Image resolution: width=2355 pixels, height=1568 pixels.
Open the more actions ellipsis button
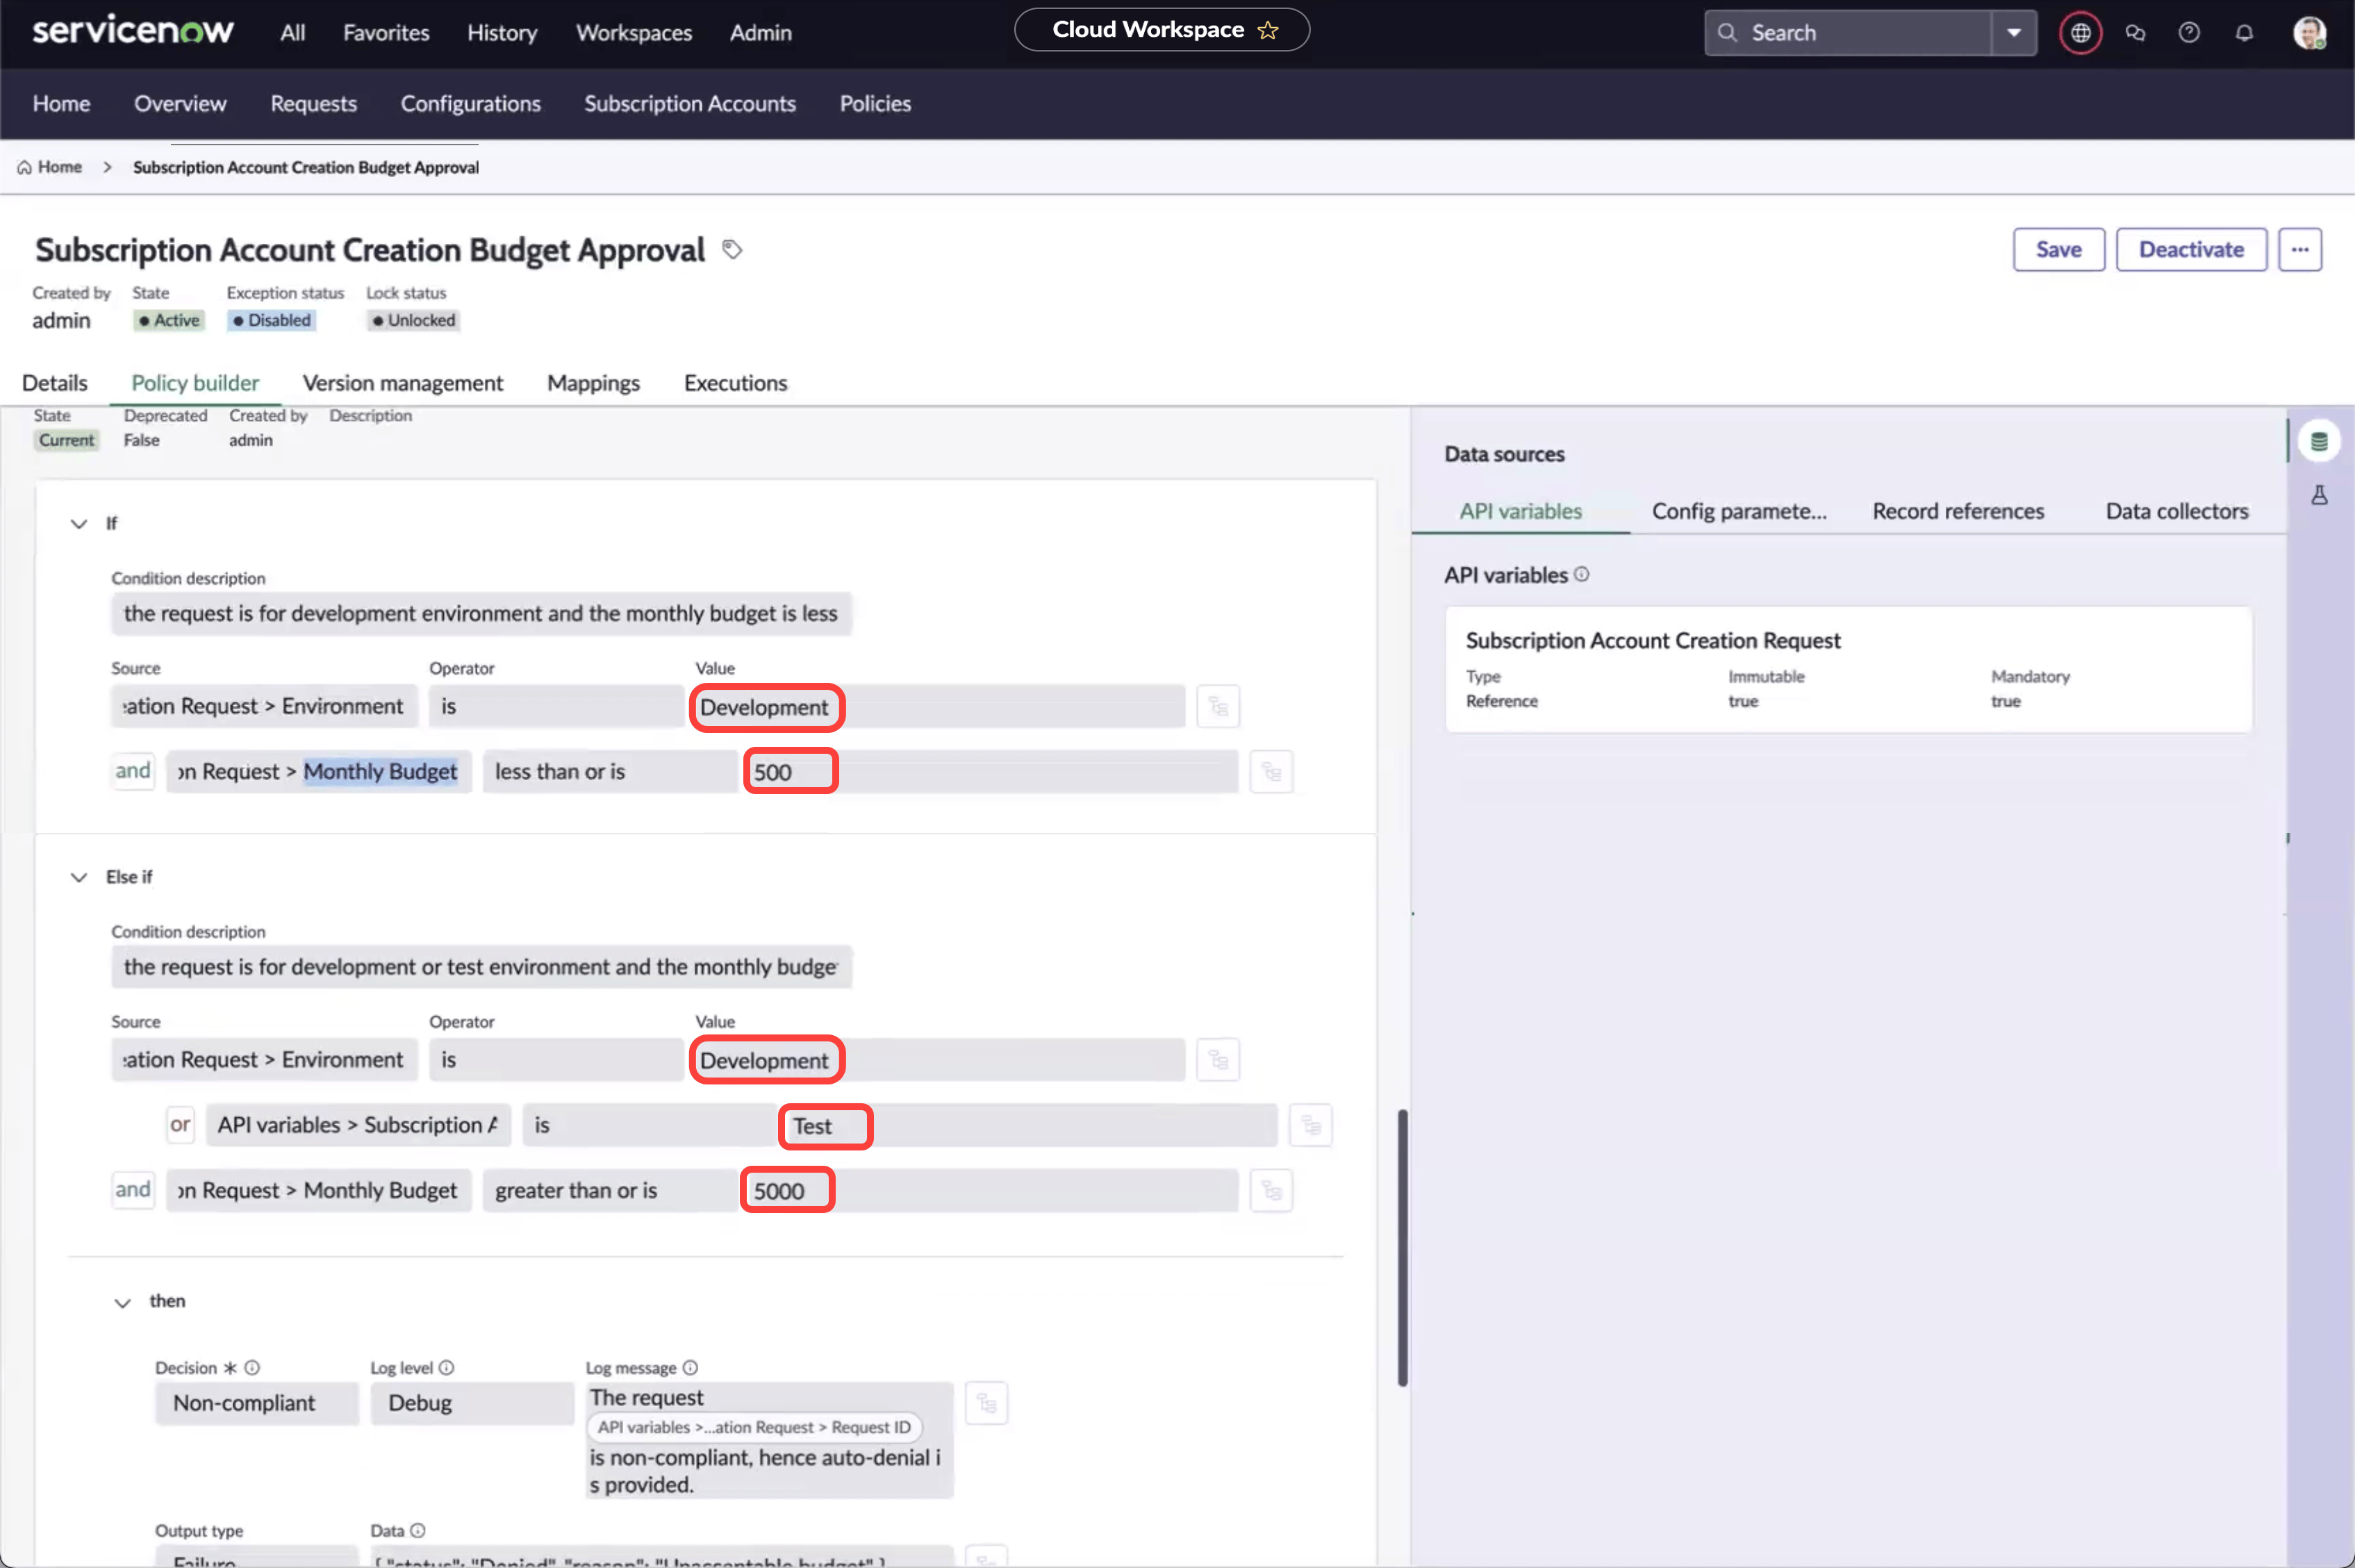pyautogui.click(x=2300, y=249)
